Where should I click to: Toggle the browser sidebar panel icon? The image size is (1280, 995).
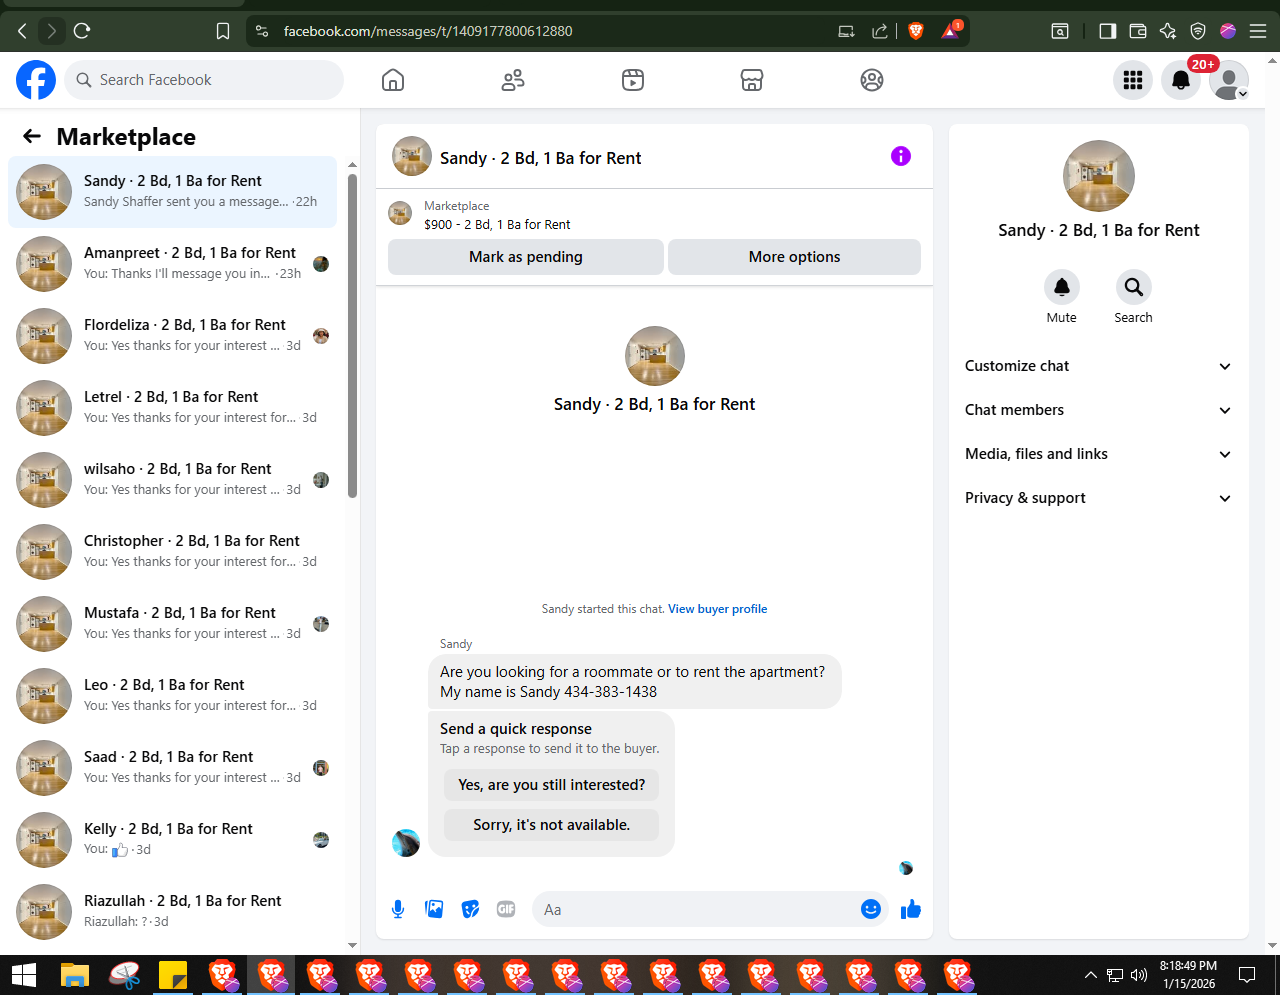point(1107,31)
